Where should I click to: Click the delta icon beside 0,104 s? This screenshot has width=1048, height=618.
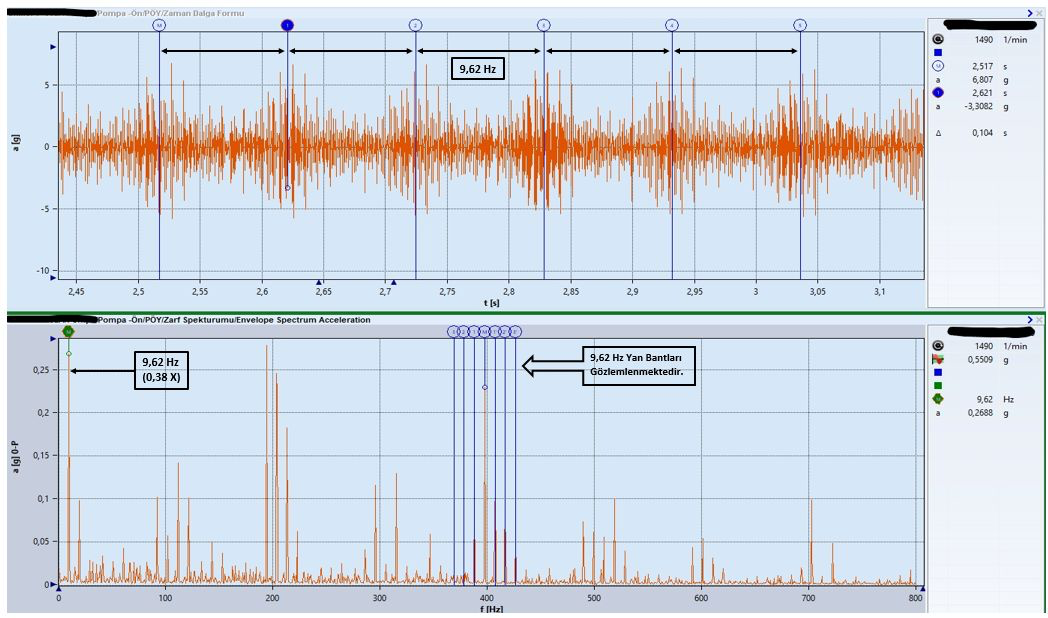[x=938, y=133]
